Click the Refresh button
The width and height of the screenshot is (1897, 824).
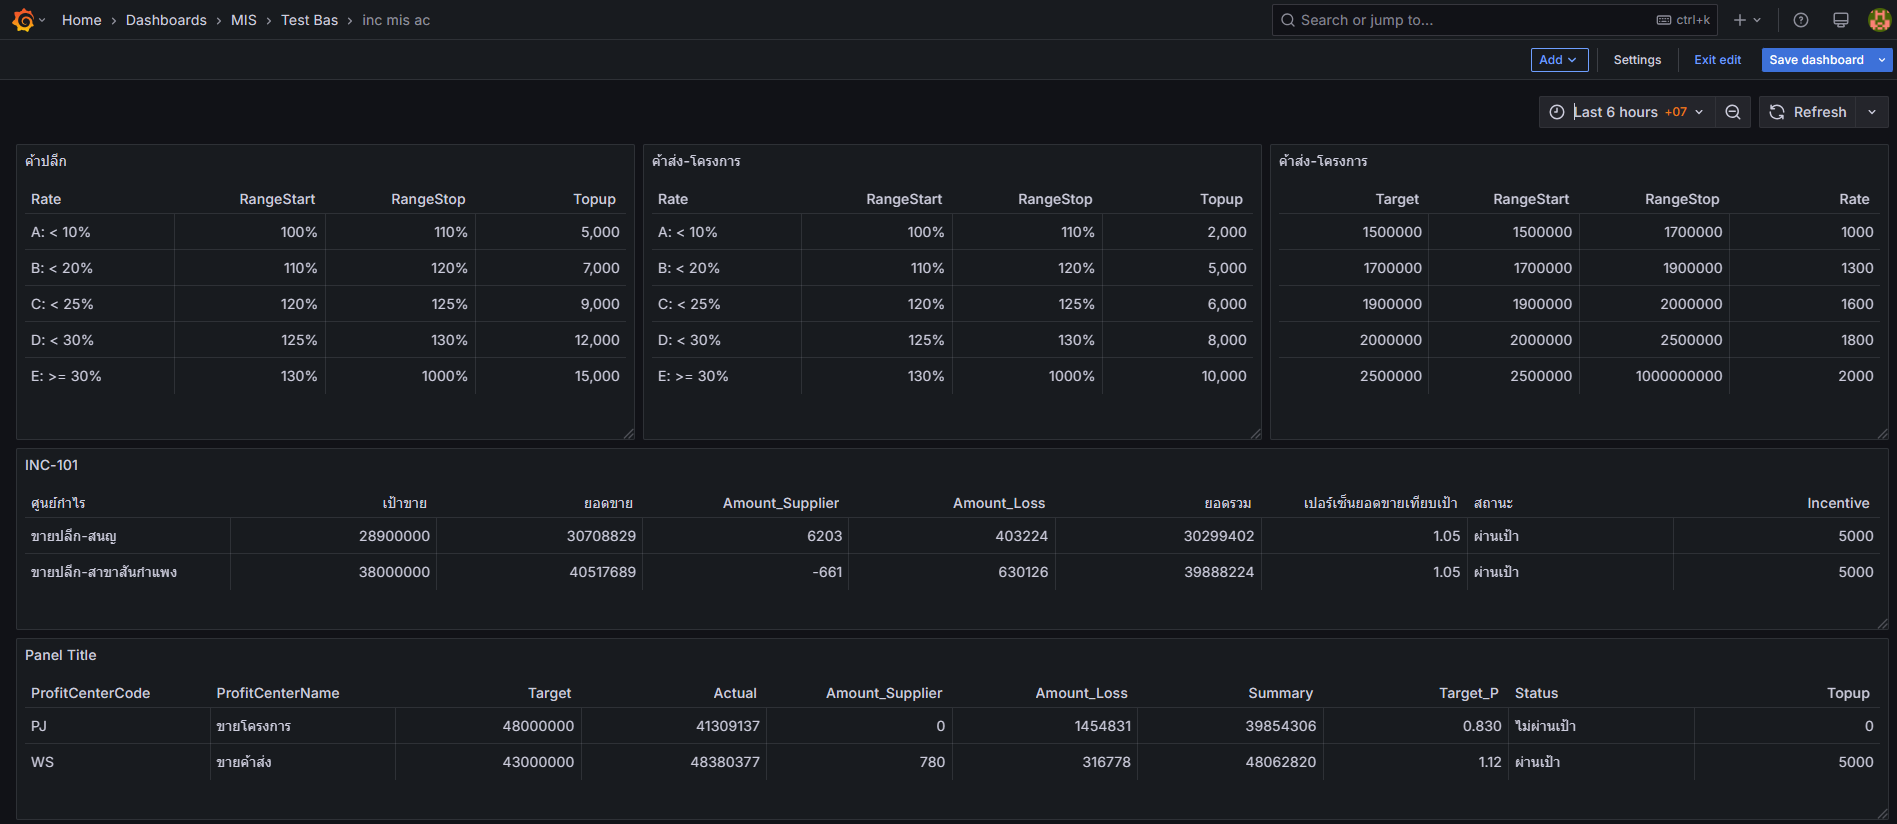point(1808,112)
